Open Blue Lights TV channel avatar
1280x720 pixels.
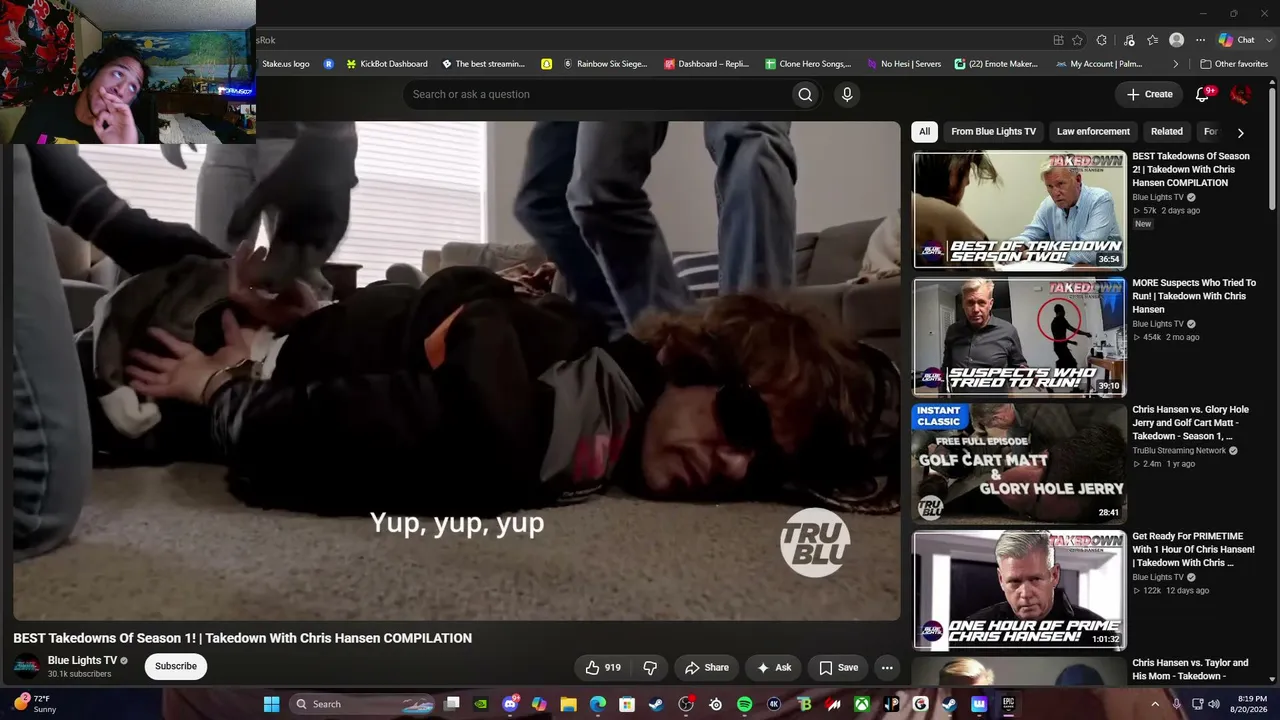point(27,666)
